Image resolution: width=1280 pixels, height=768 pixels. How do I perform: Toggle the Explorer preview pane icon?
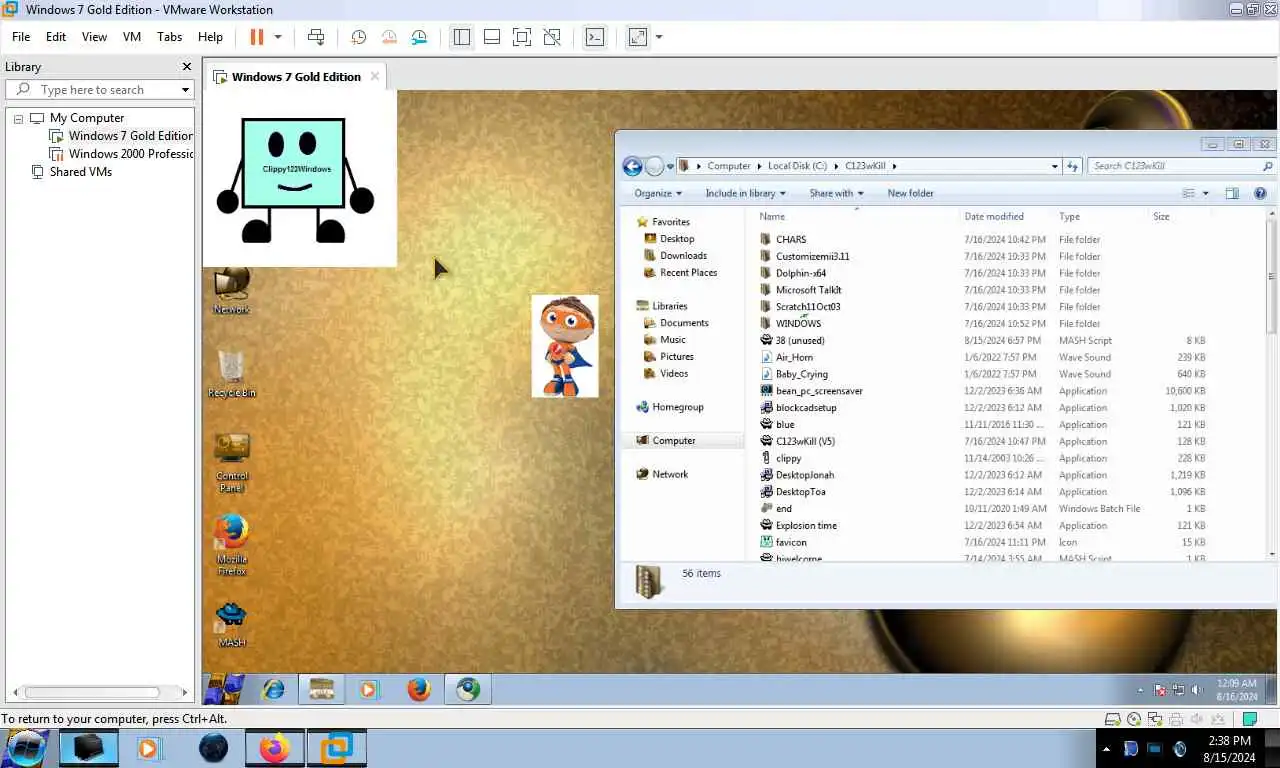(1232, 193)
